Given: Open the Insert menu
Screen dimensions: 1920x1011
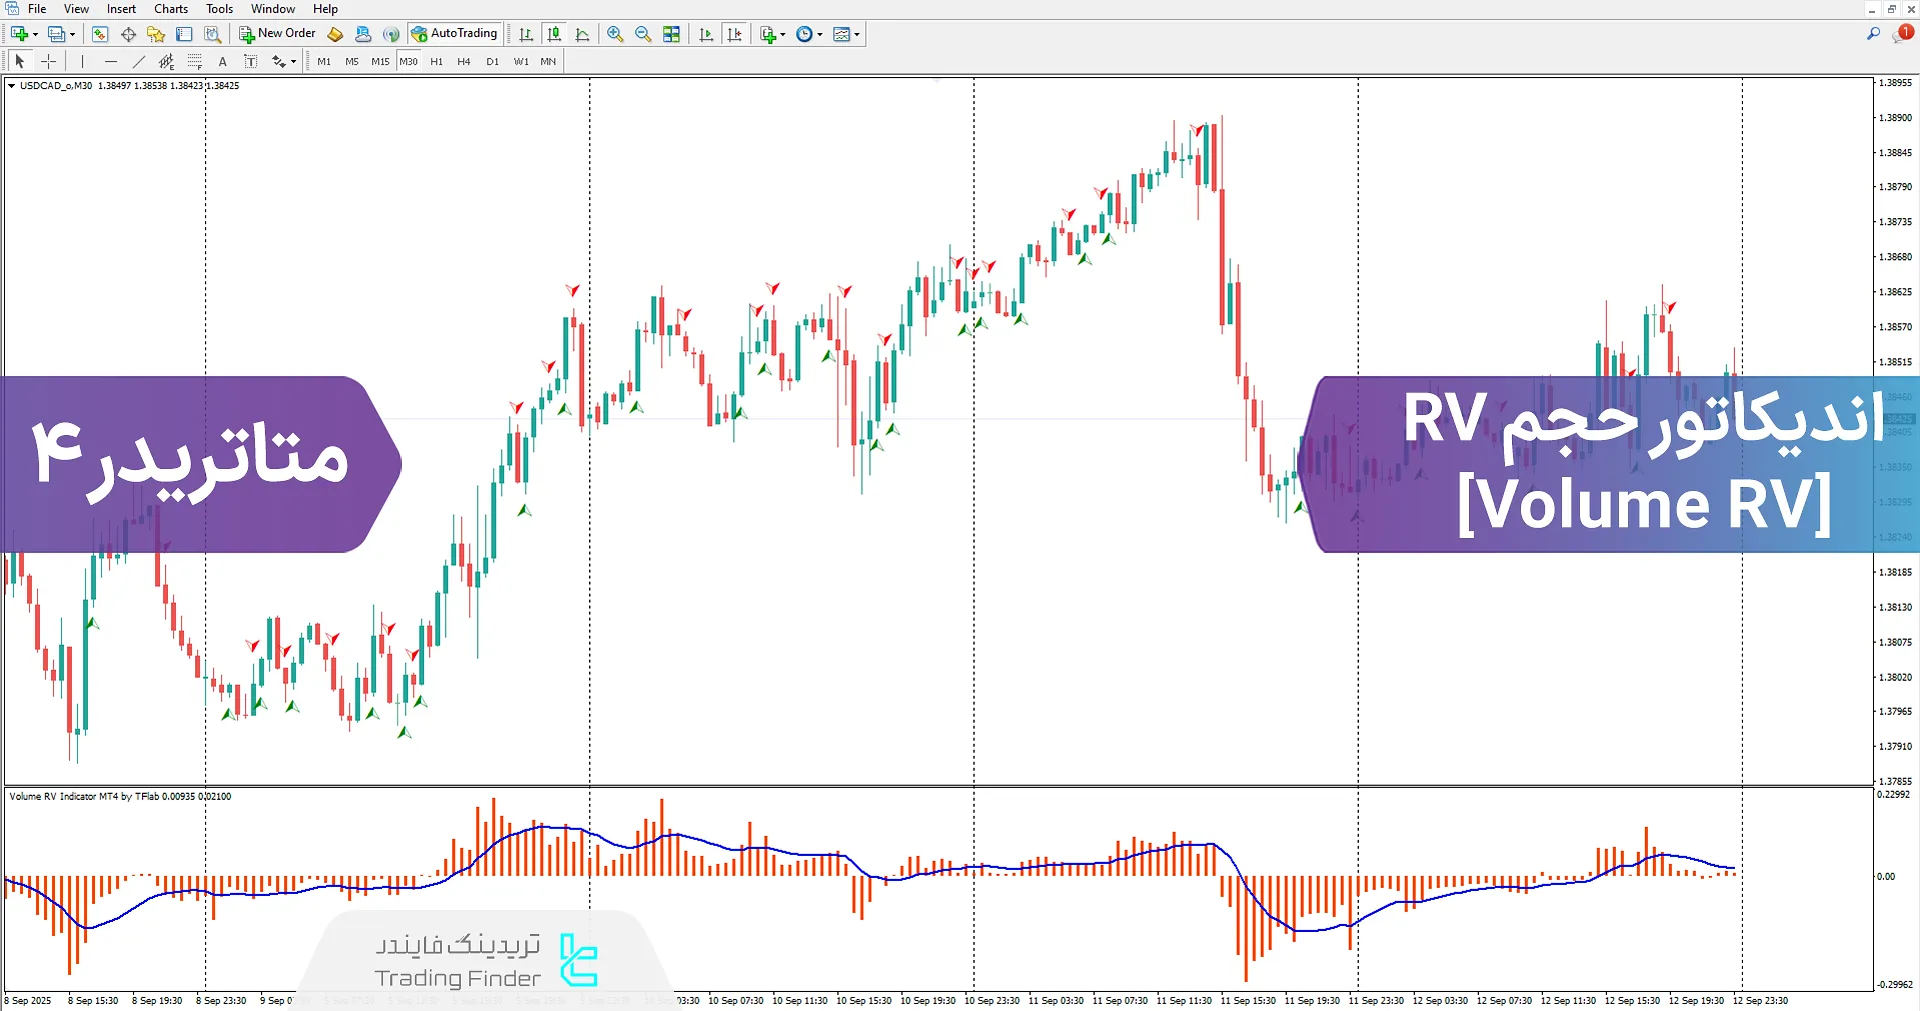Looking at the screenshot, I should click(120, 8).
